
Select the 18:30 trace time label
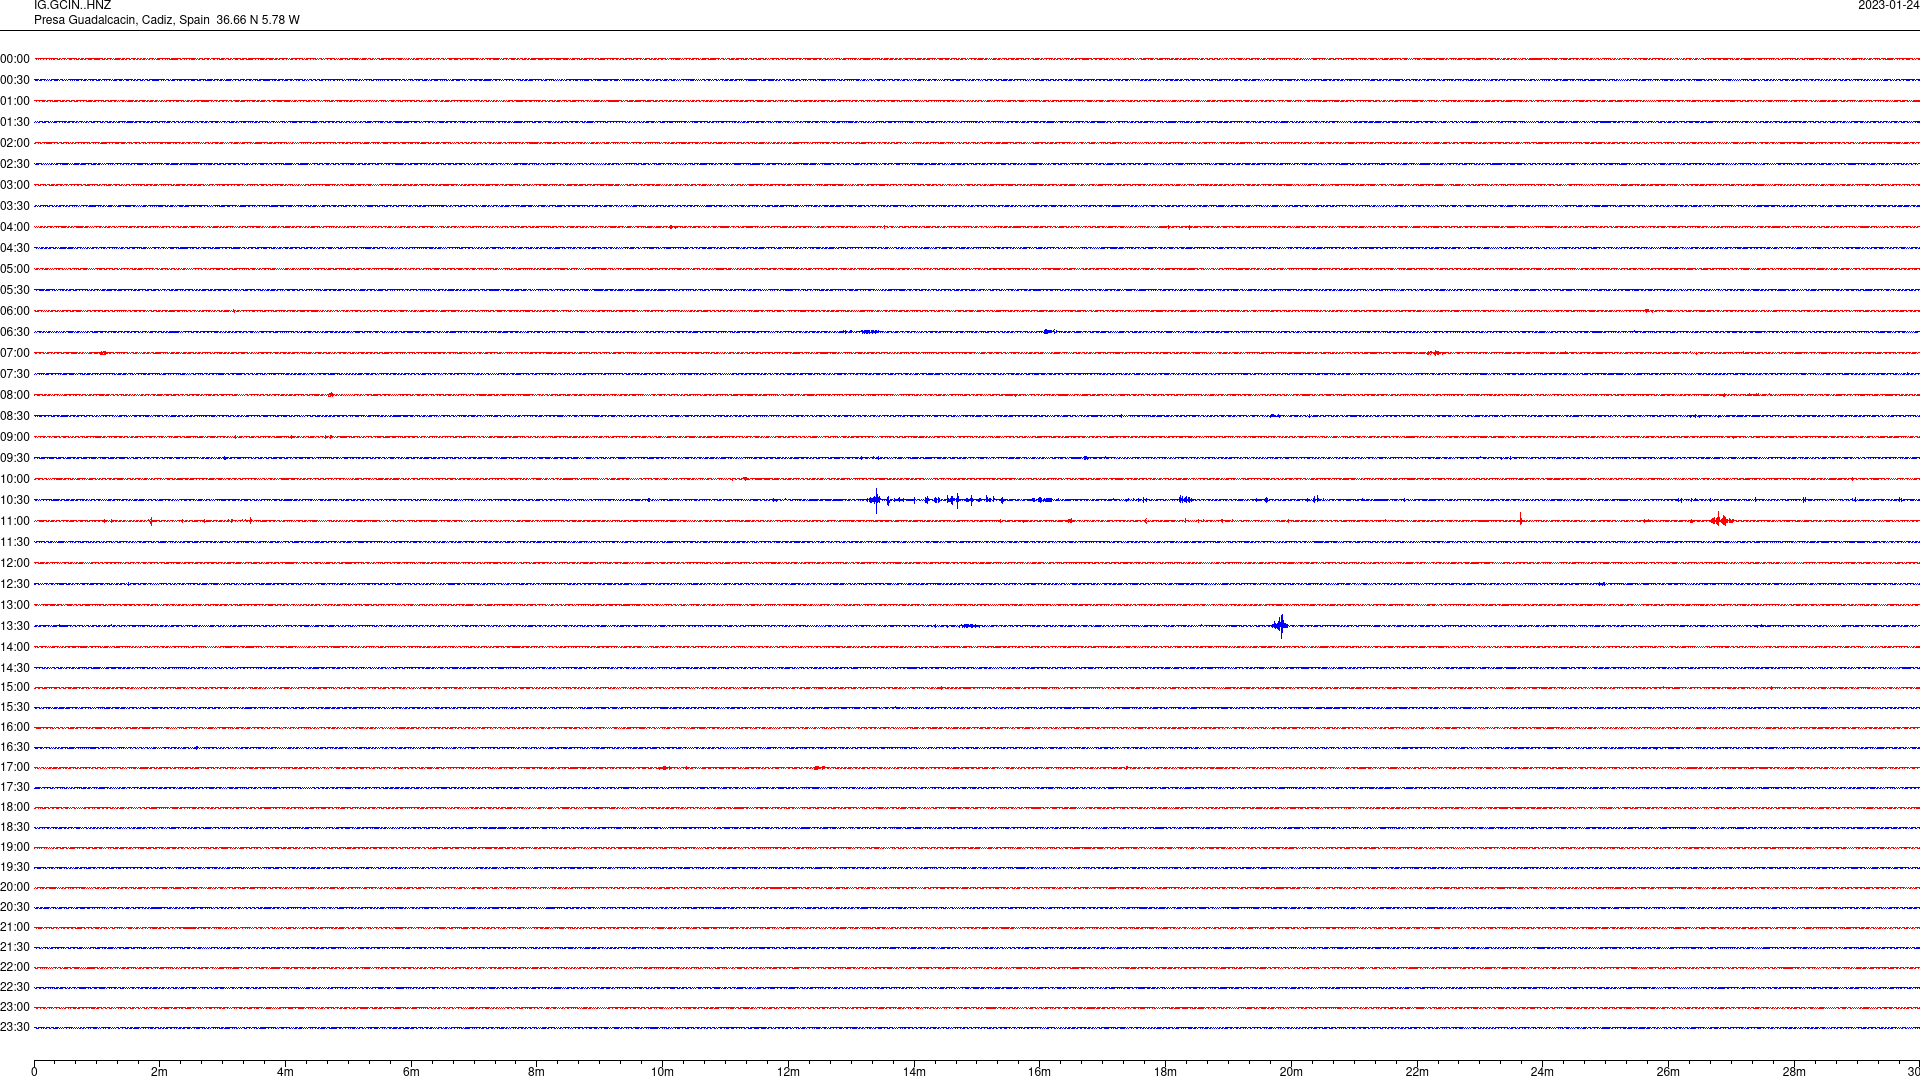tap(15, 827)
